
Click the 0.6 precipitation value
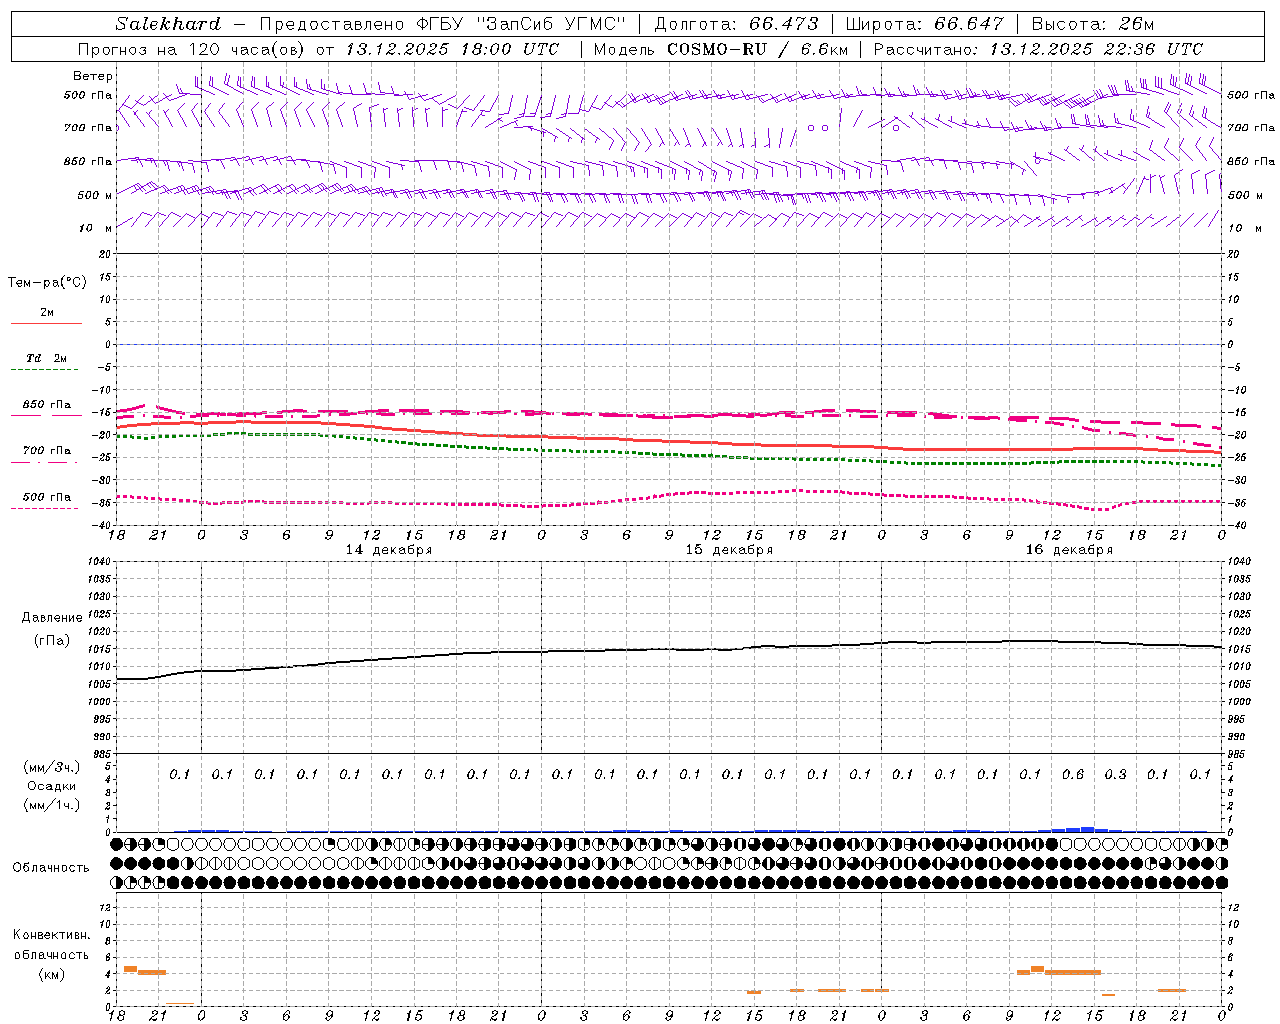coord(1073,774)
